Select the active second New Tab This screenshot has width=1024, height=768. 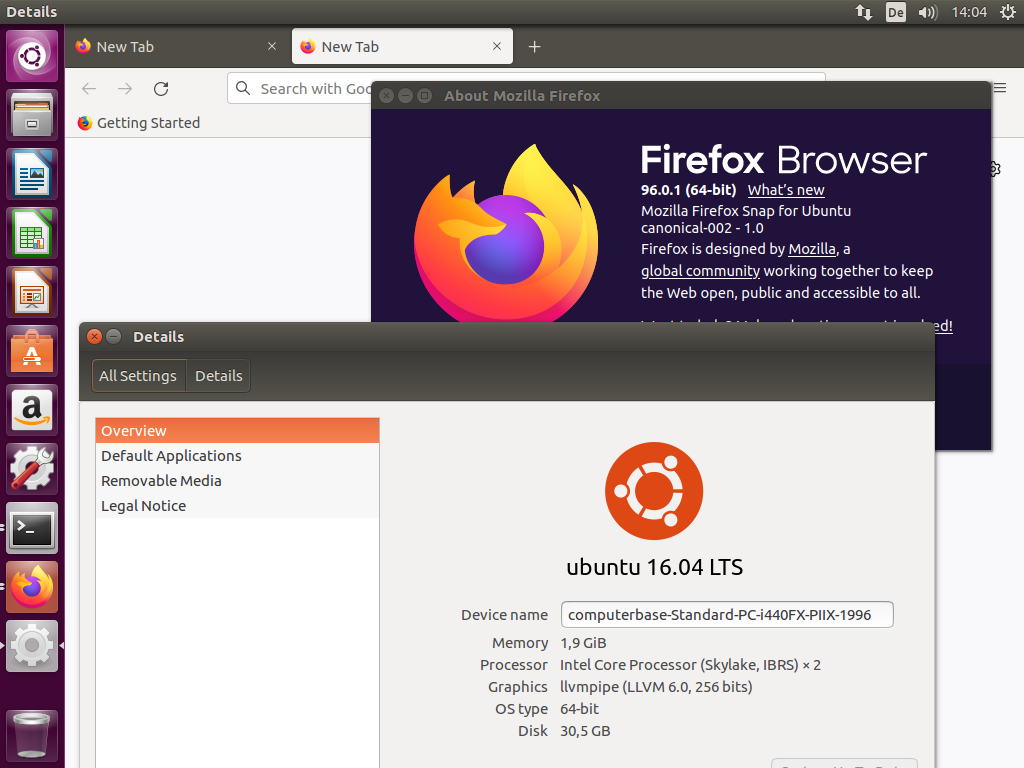coord(402,46)
